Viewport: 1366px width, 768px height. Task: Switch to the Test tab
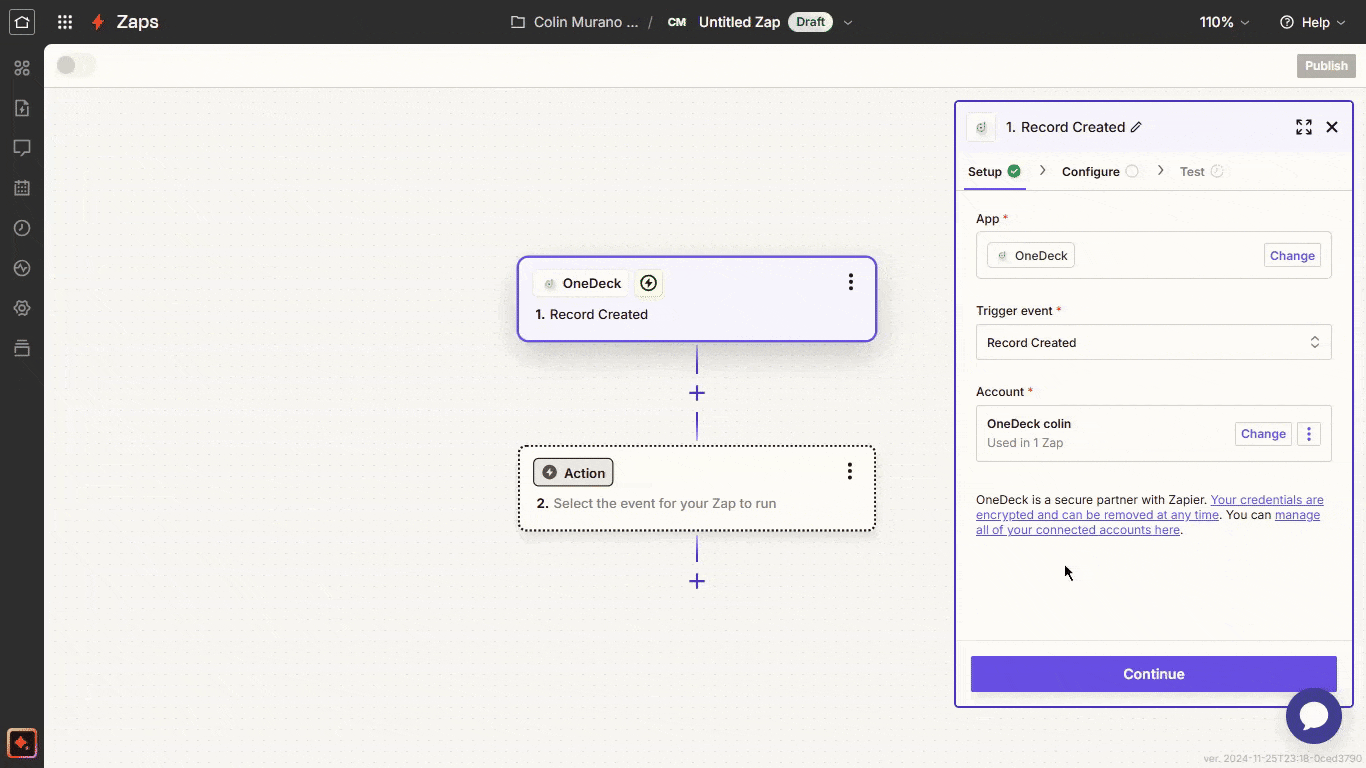tap(1202, 171)
